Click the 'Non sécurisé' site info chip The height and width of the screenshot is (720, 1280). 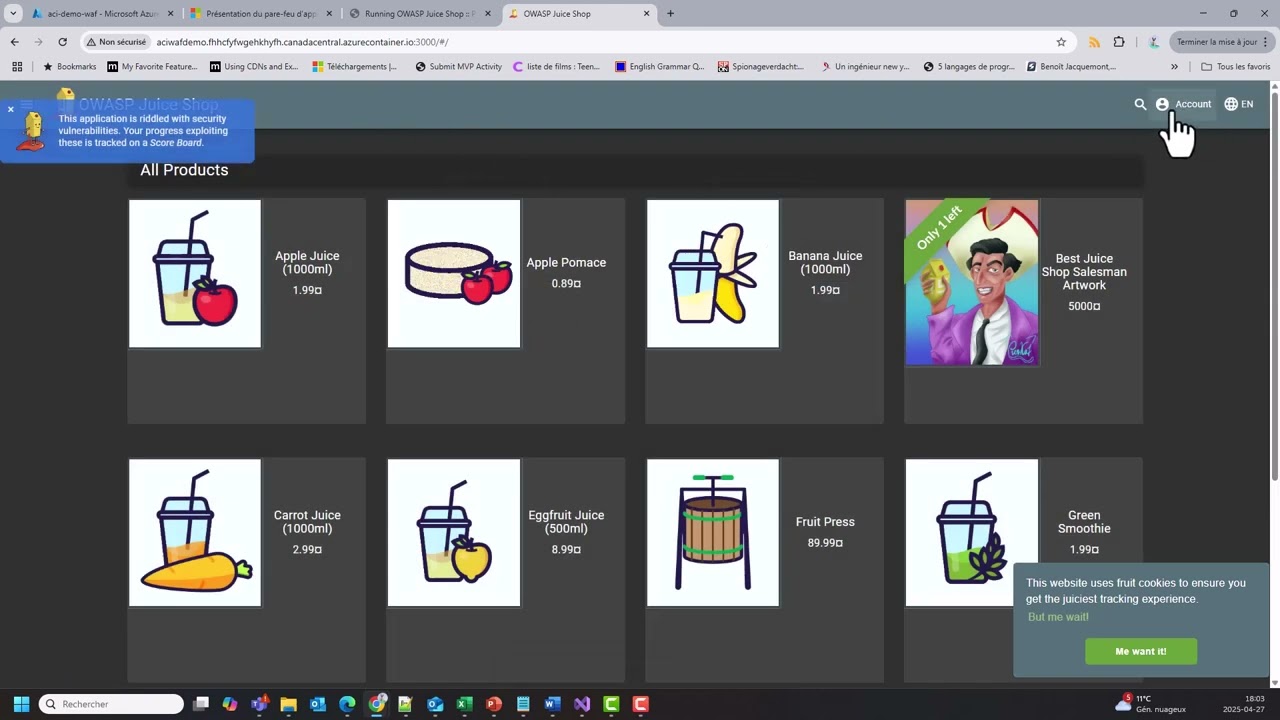pos(117,42)
